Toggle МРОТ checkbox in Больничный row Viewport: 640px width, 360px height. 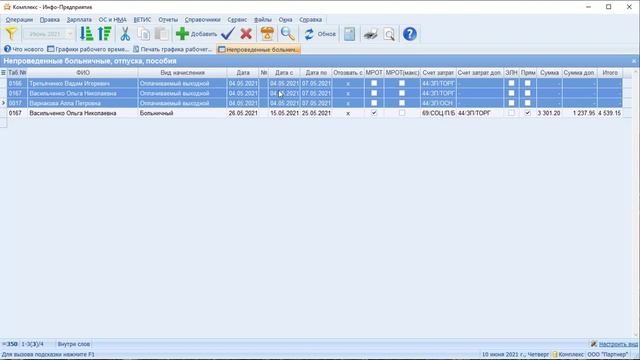click(374, 113)
